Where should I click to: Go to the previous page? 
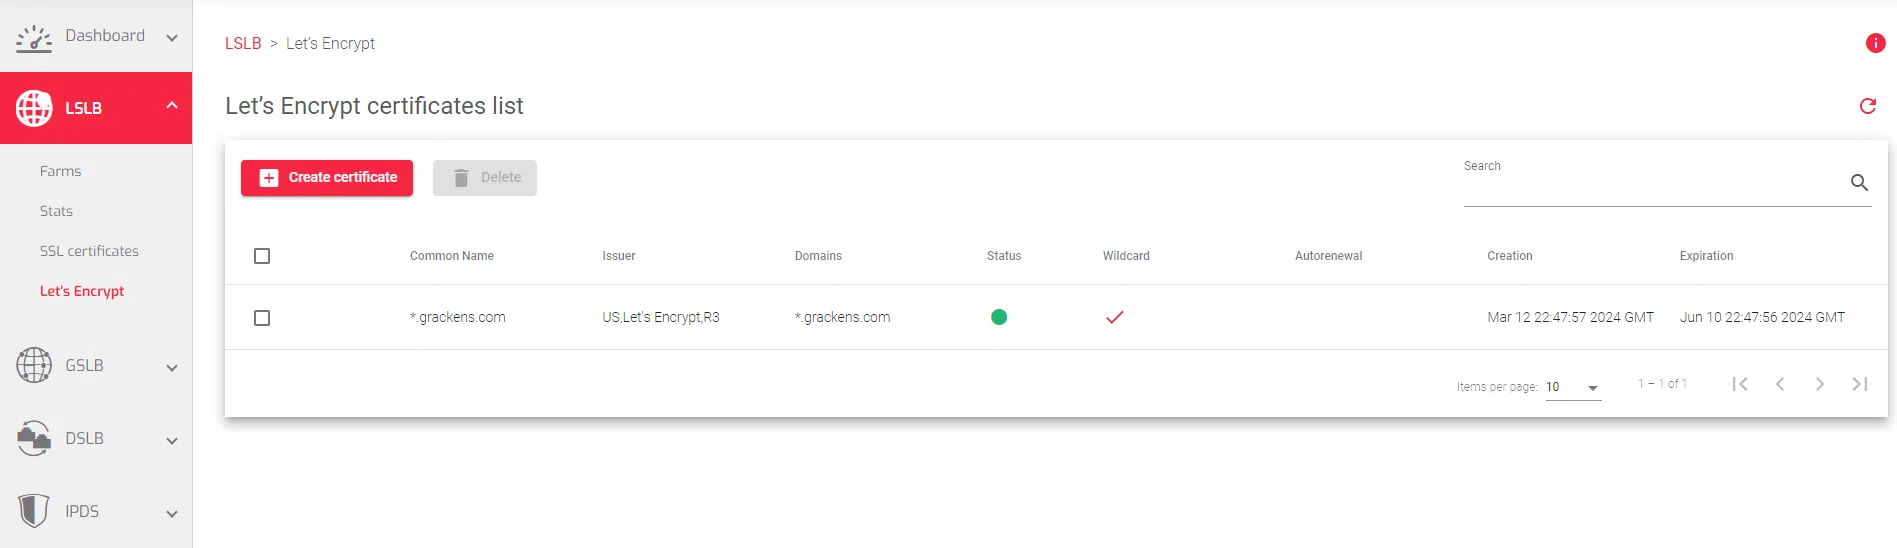coord(1780,384)
